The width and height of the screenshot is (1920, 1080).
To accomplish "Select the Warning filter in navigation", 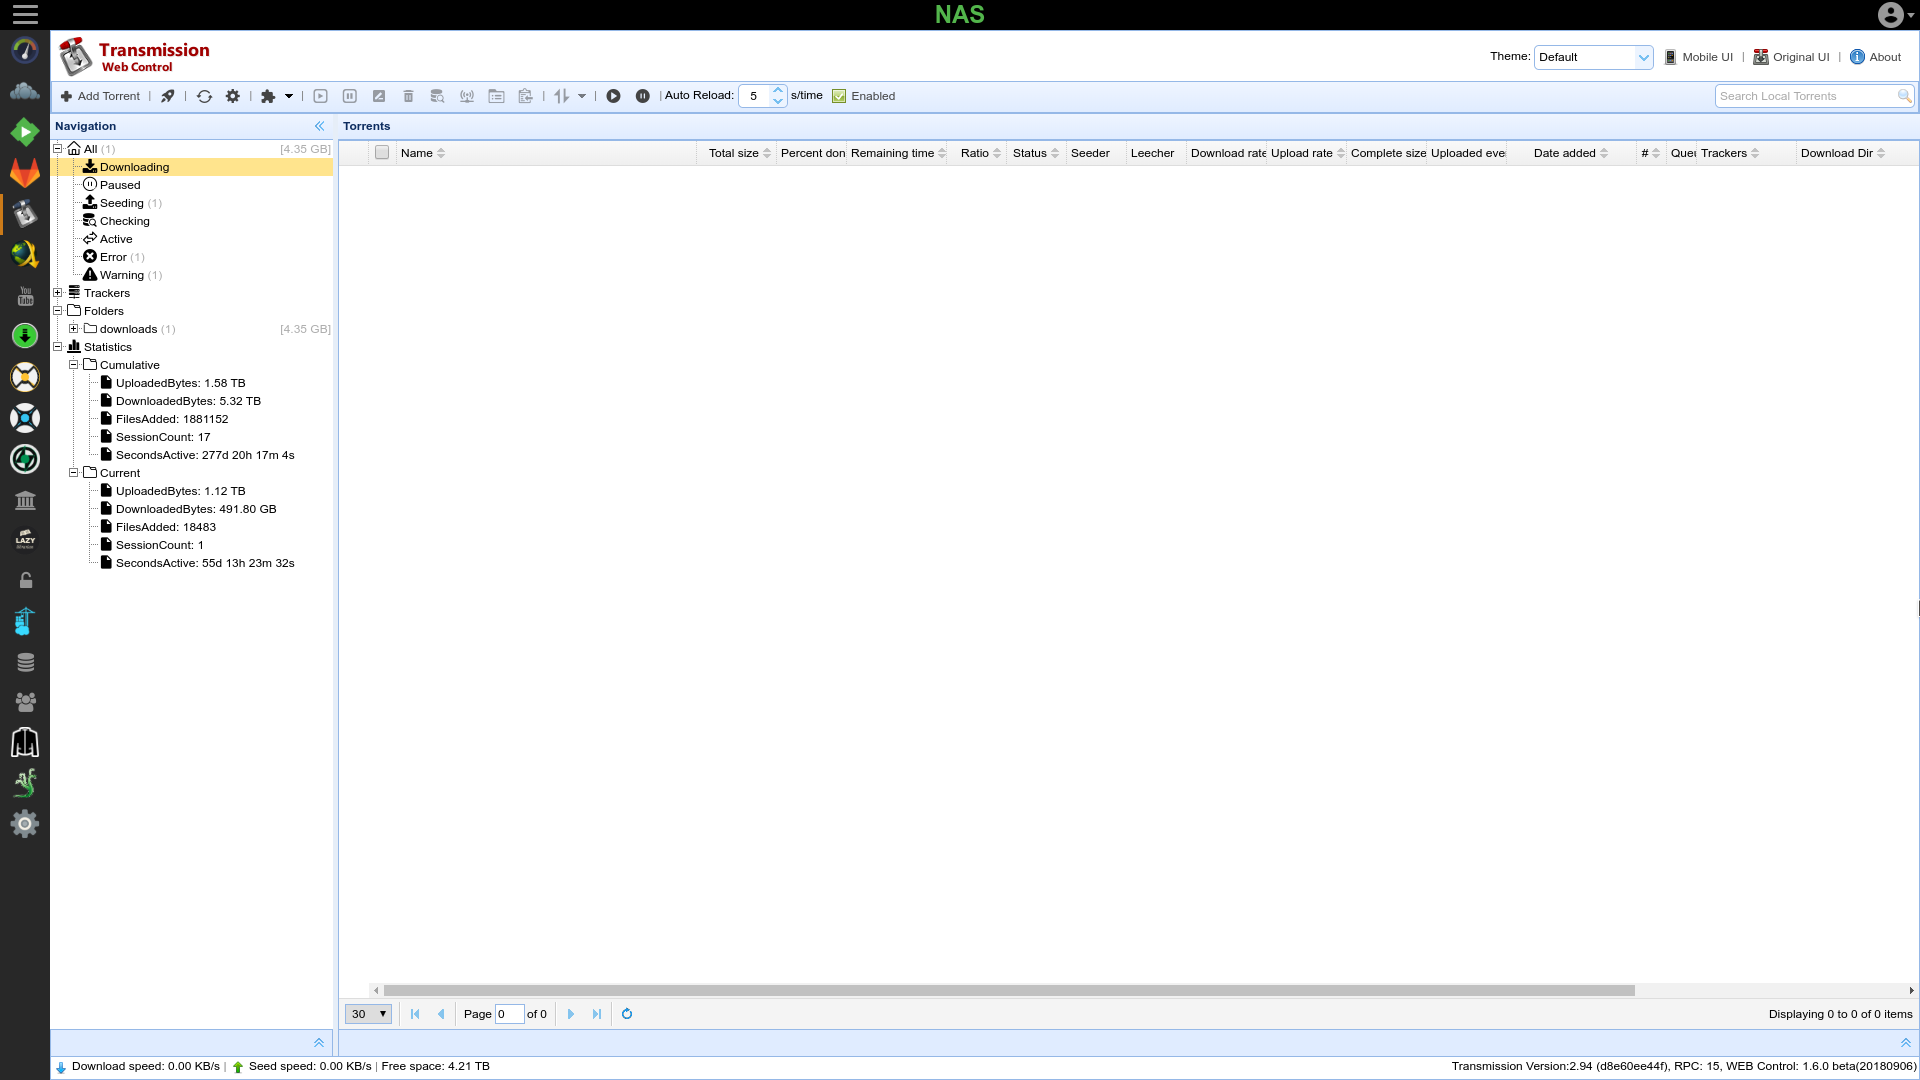I will [x=121, y=274].
